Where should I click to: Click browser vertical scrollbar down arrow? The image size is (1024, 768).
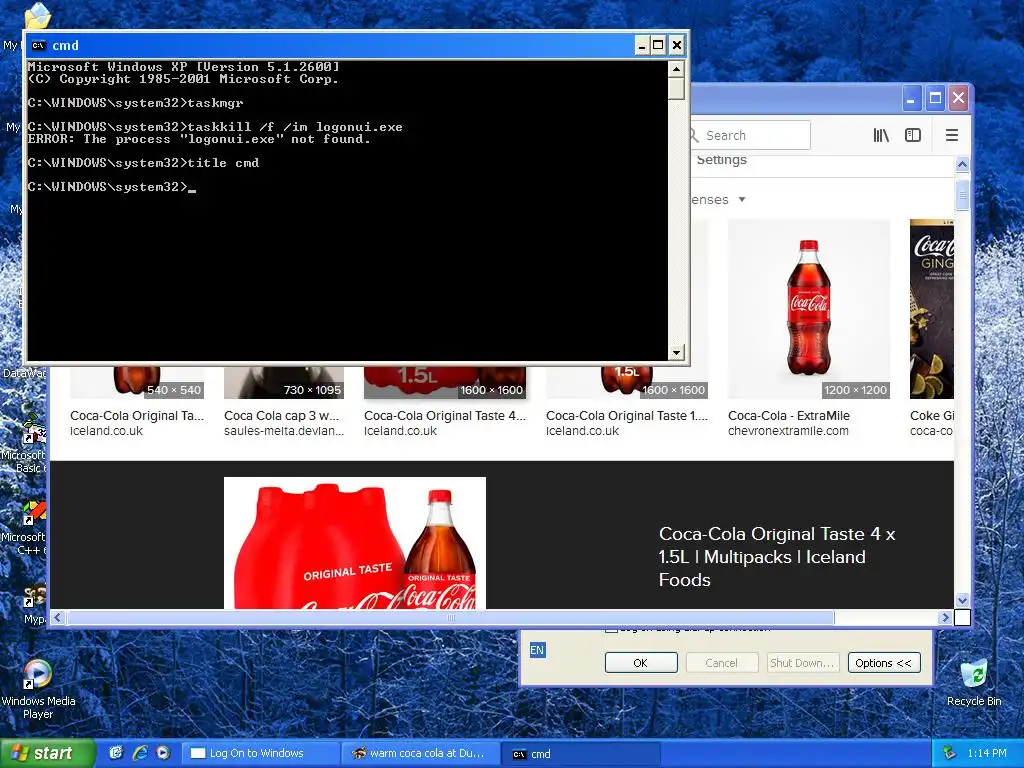(x=962, y=600)
